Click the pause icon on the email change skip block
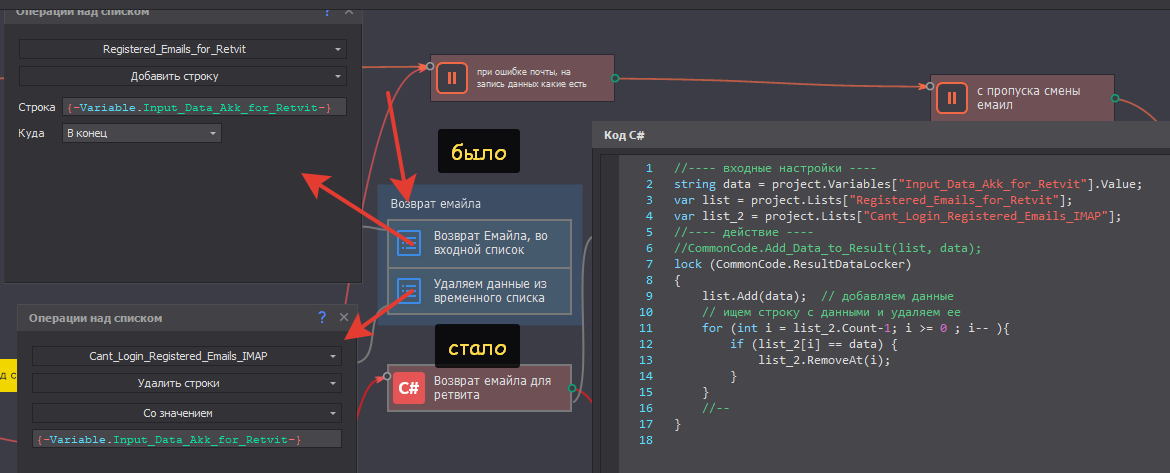 point(951,98)
